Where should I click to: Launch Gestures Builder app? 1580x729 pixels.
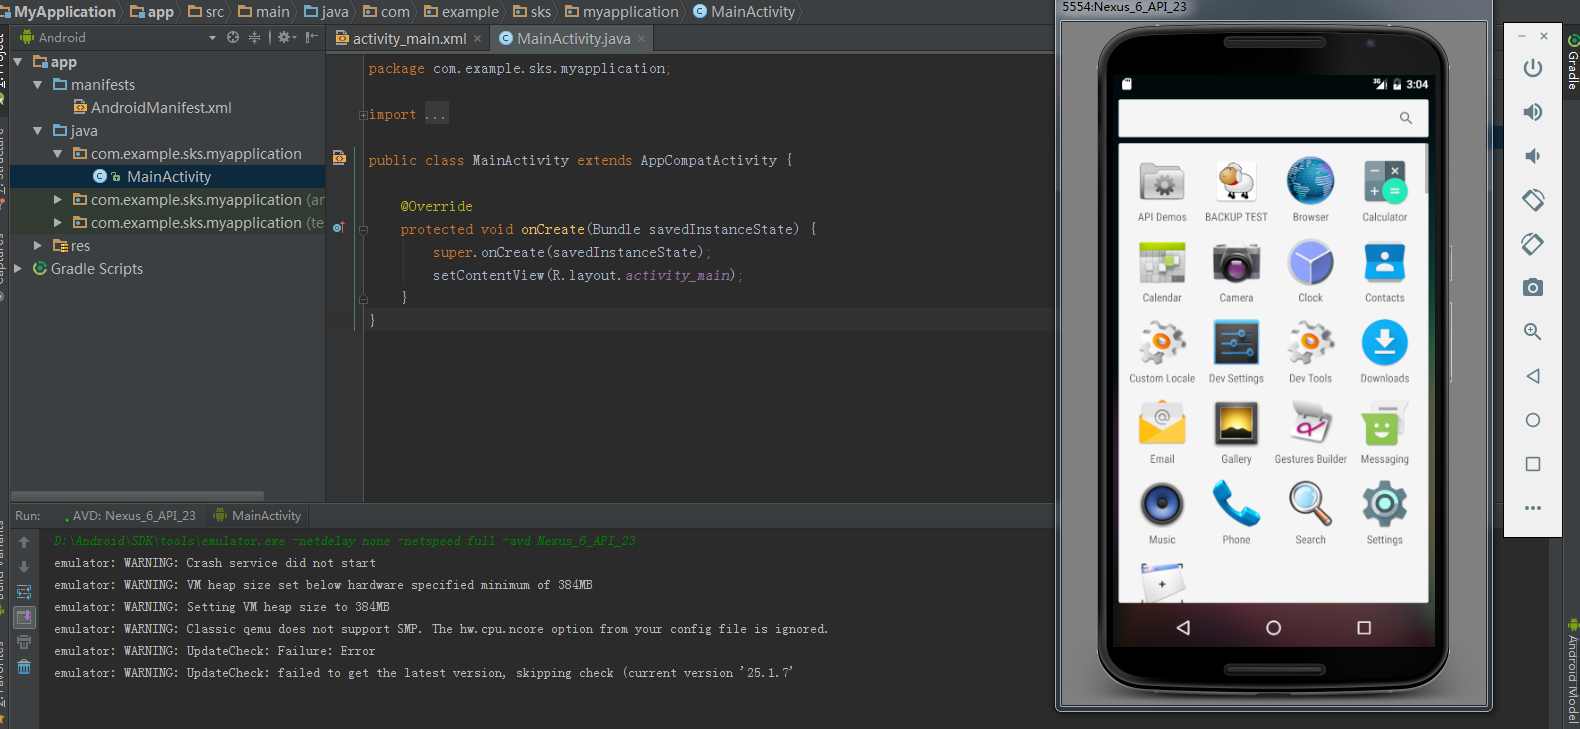tap(1310, 433)
